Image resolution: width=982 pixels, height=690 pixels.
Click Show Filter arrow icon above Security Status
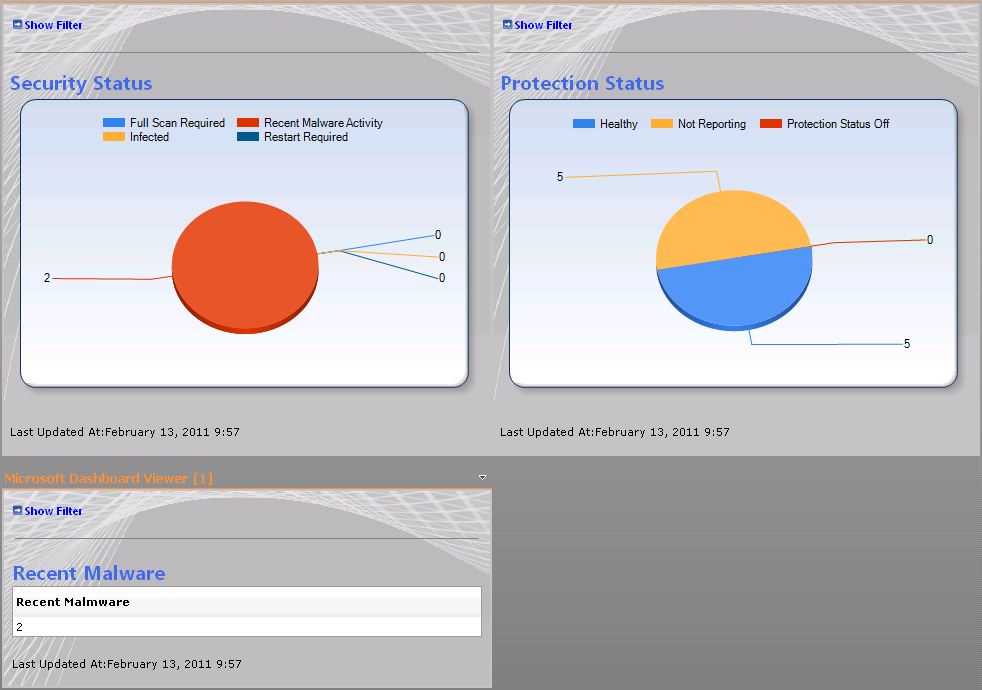[17, 24]
